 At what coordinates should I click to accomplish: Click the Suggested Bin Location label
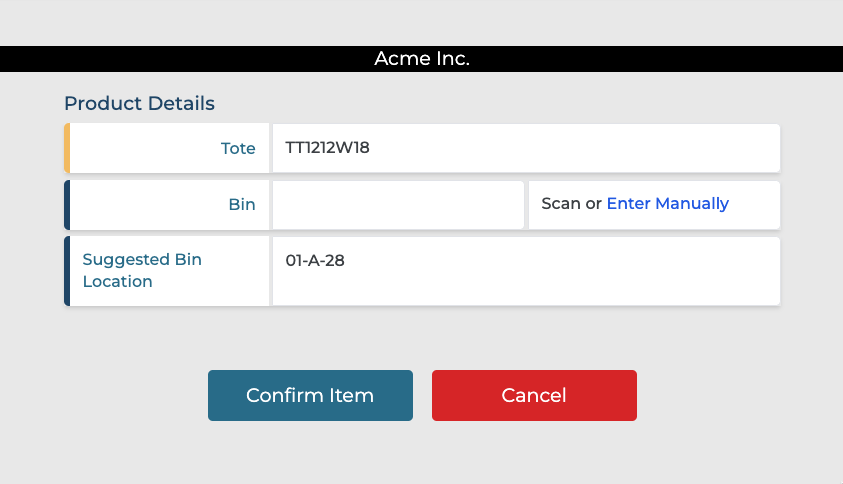(141, 271)
